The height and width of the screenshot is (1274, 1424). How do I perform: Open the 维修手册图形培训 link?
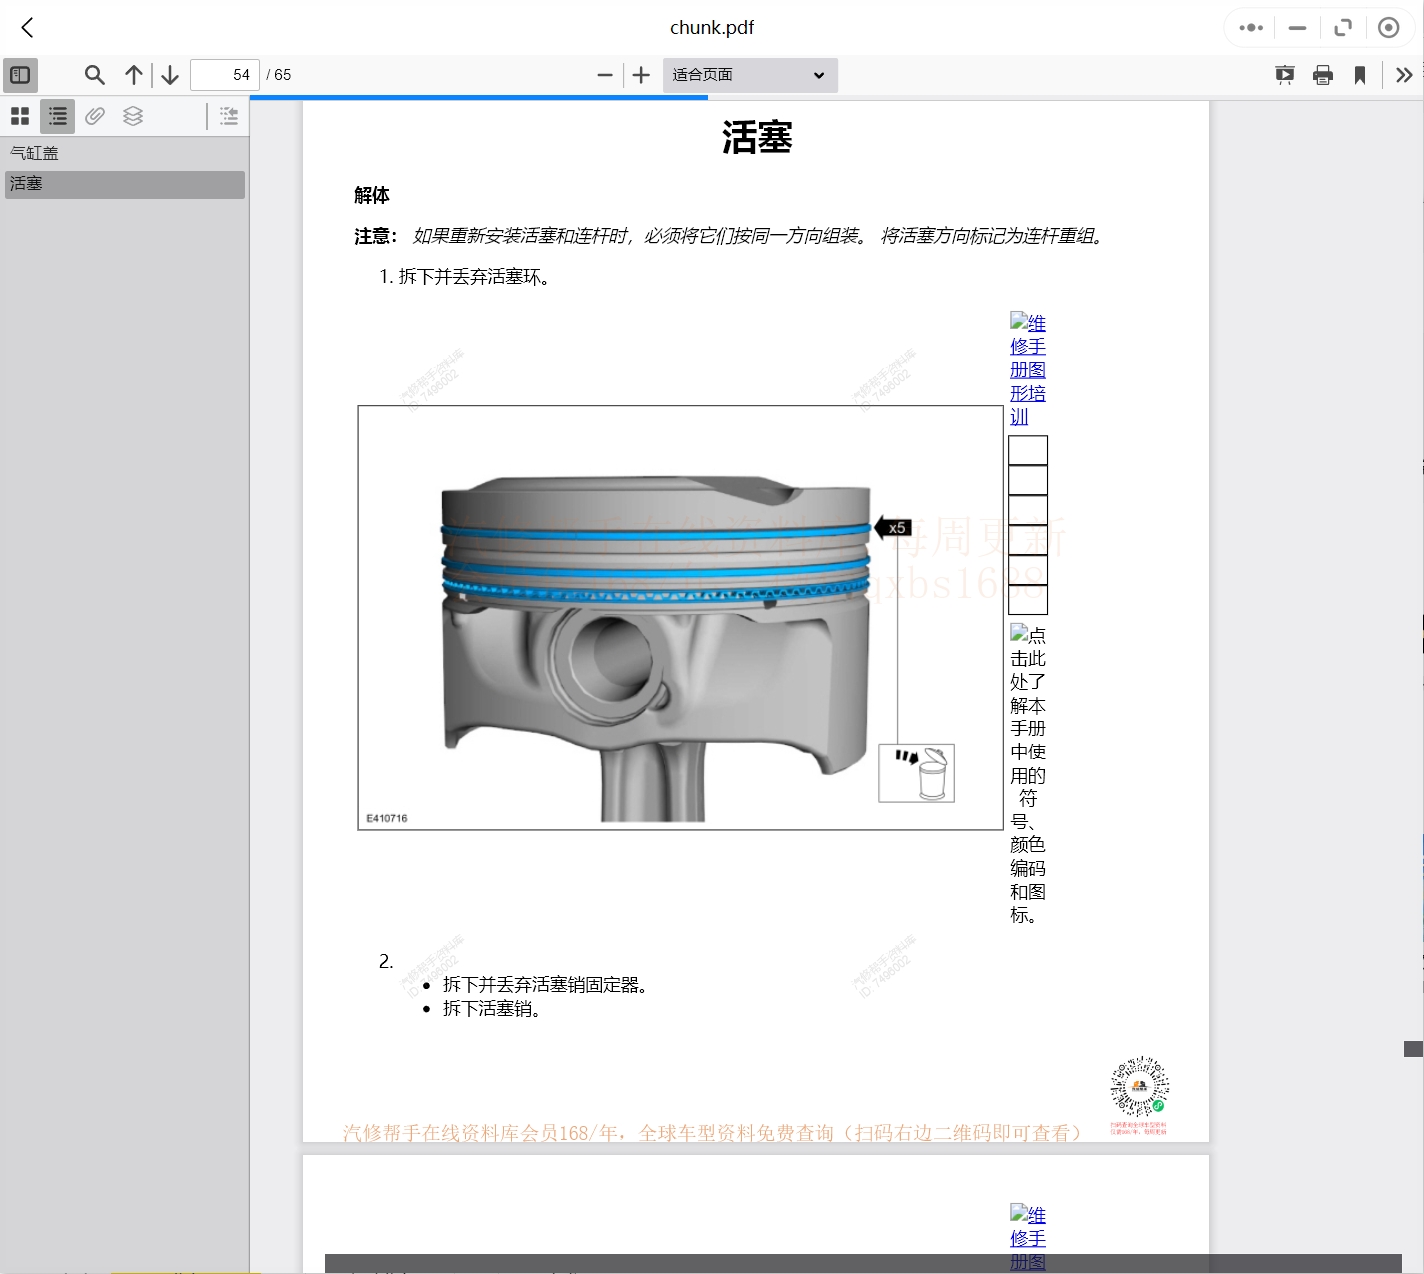coord(1027,370)
